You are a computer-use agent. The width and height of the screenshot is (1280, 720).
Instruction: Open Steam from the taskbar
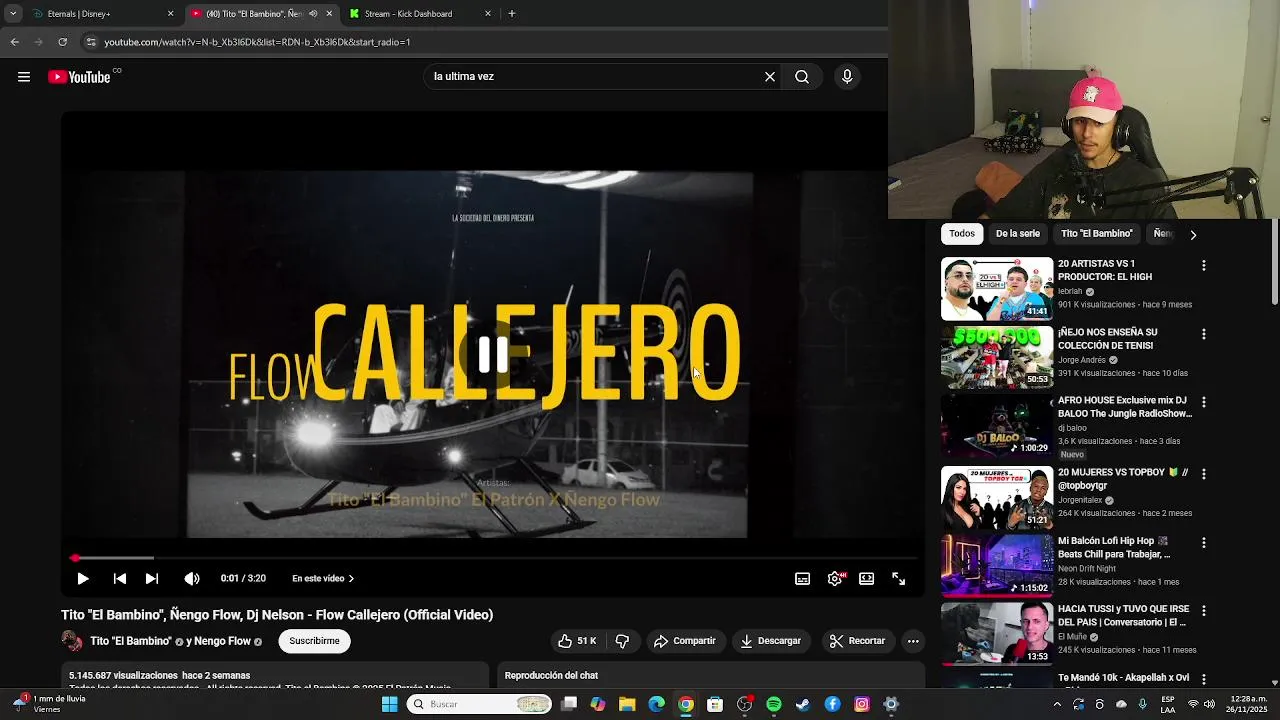point(803,705)
